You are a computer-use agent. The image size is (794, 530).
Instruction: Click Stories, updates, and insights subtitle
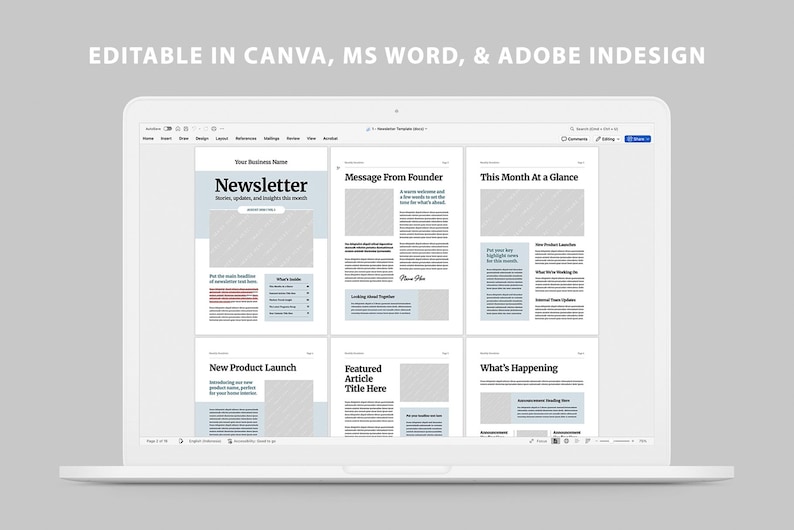[261, 198]
